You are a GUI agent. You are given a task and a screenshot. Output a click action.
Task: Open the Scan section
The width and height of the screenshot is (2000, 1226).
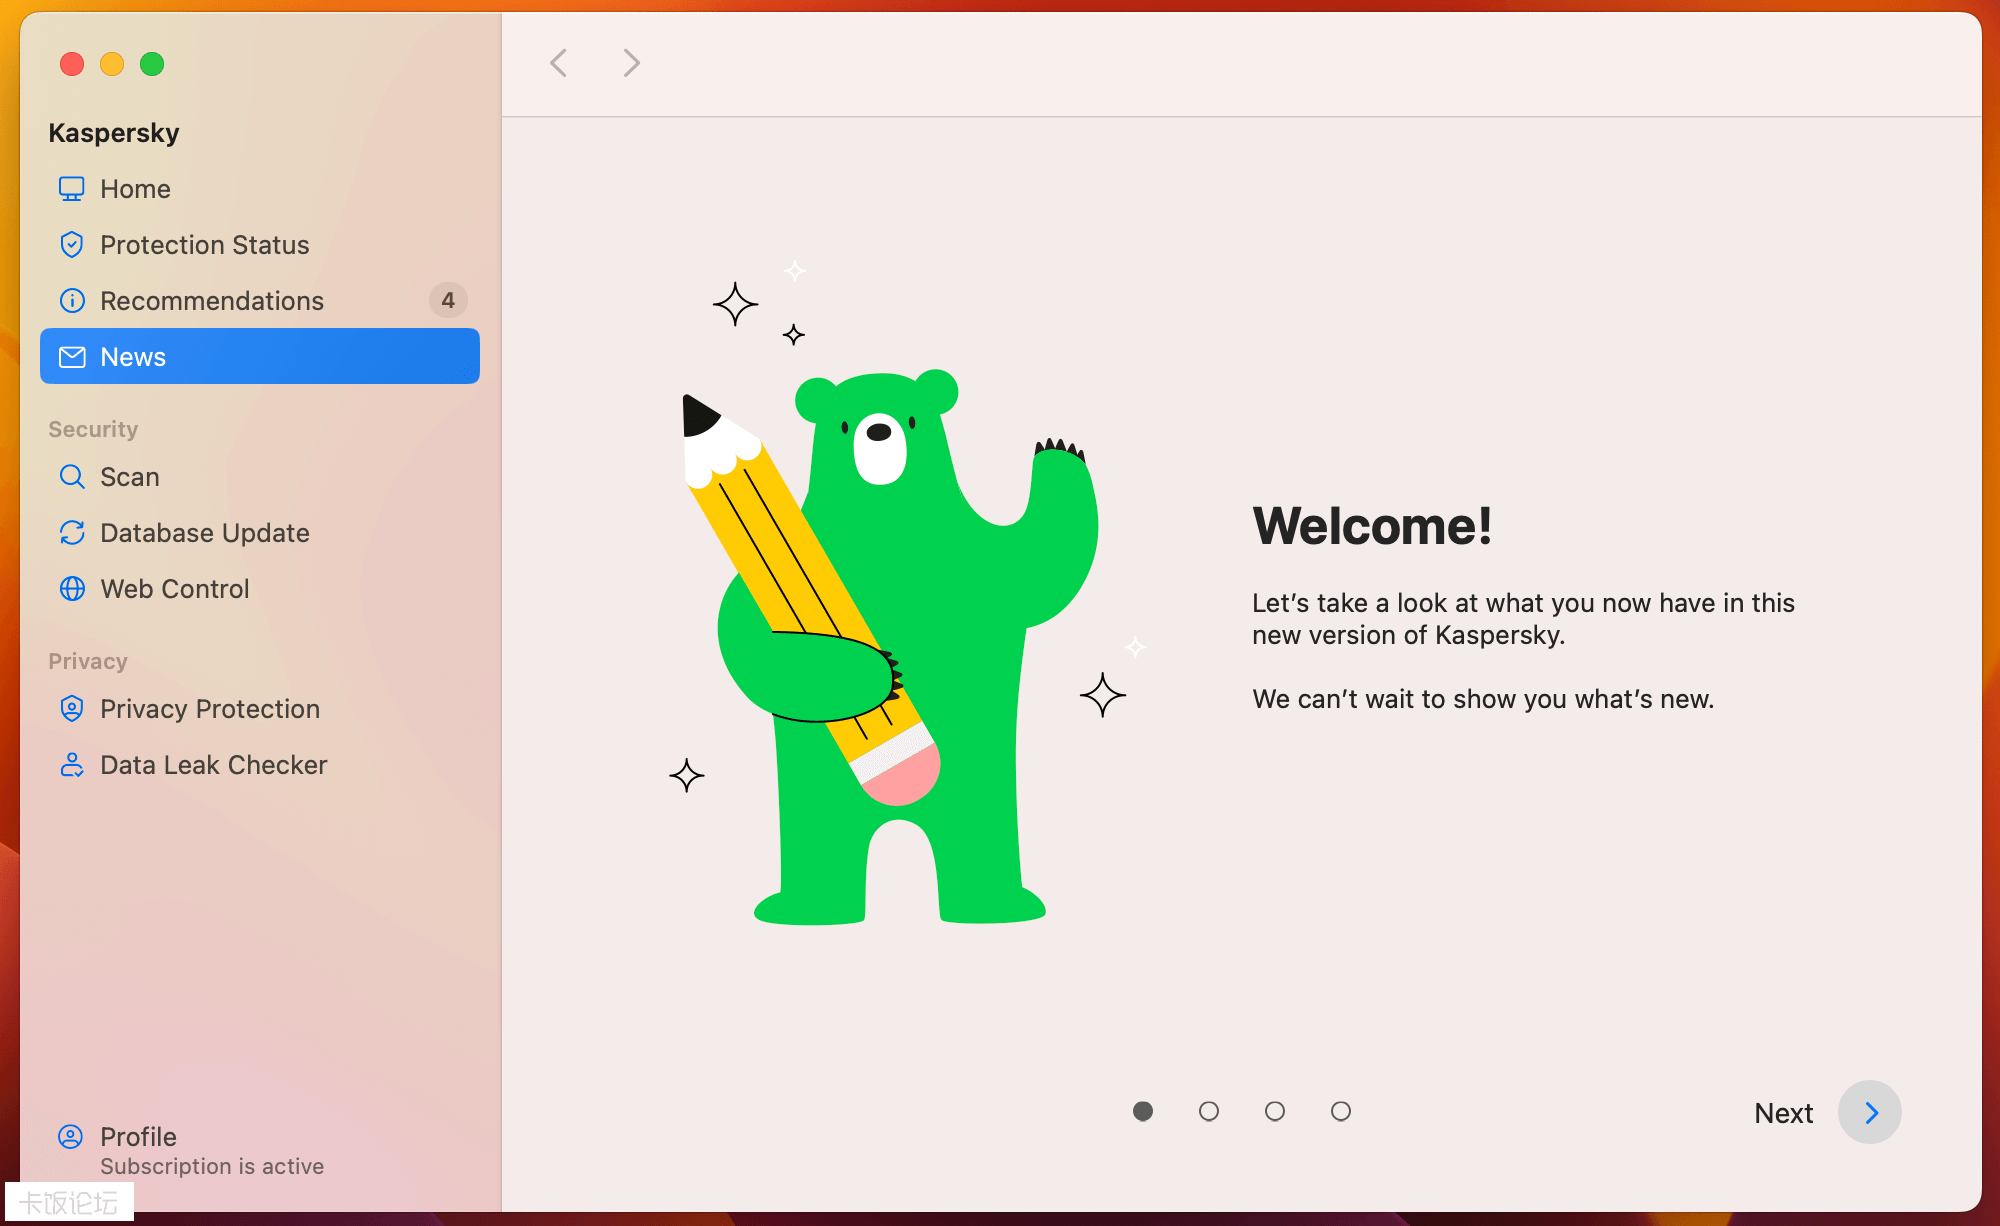click(260, 477)
